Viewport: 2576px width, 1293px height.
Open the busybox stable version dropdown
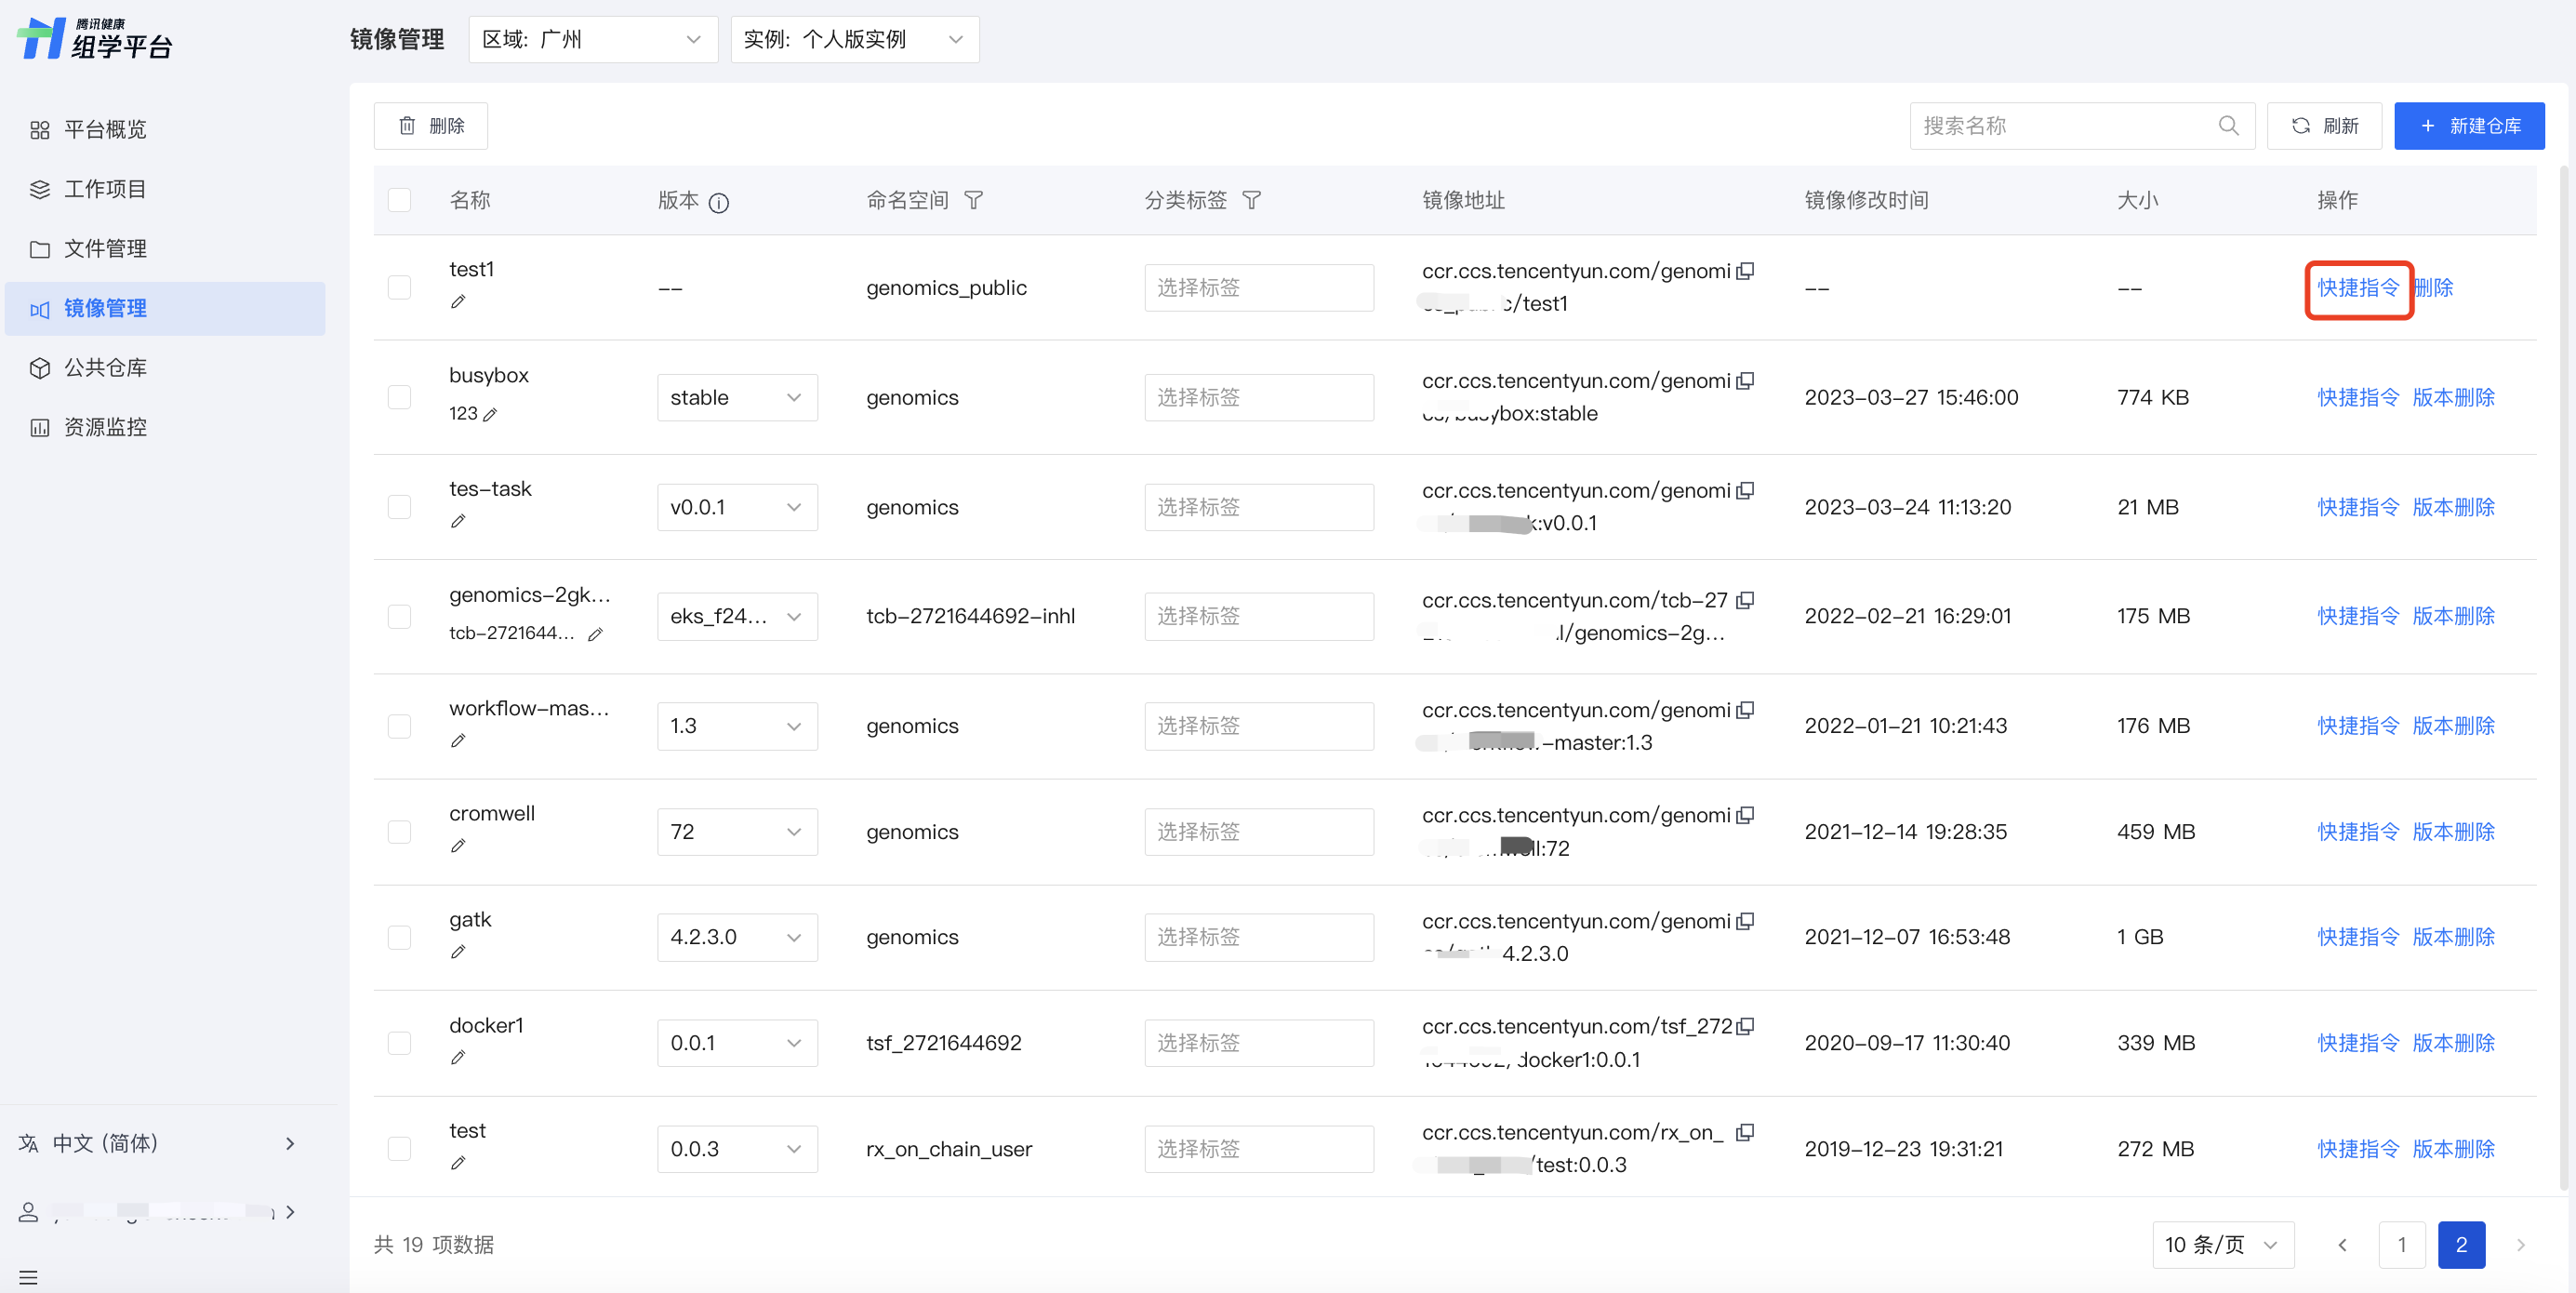[737, 398]
